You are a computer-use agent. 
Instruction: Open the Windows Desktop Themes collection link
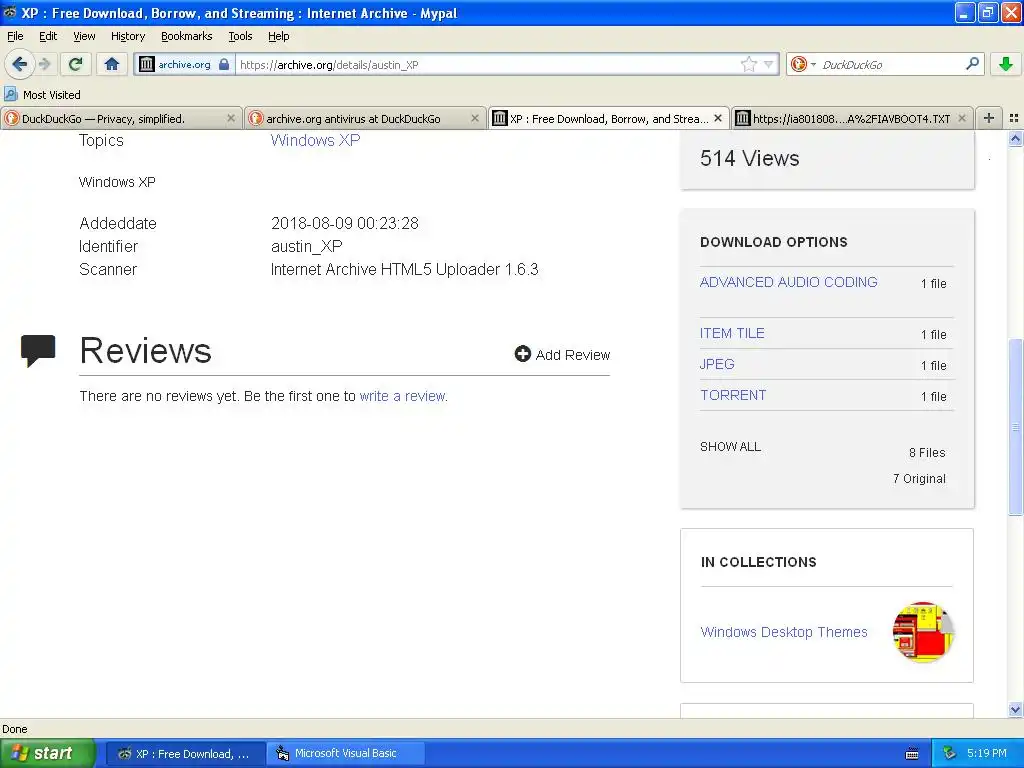pos(784,632)
